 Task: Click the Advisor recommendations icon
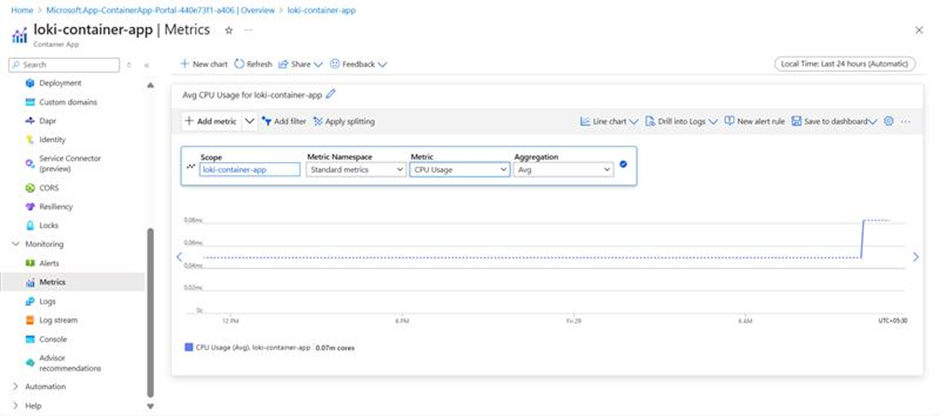pos(30,363)
